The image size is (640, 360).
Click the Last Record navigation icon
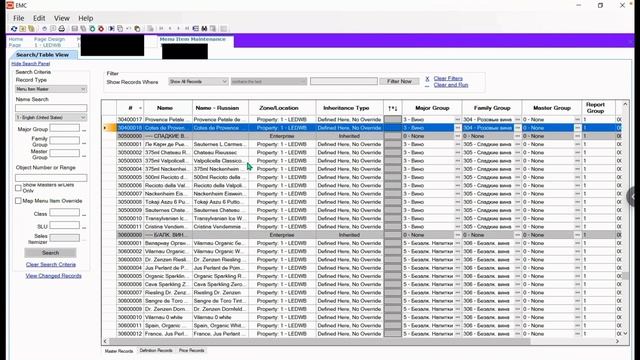[187, 29]
